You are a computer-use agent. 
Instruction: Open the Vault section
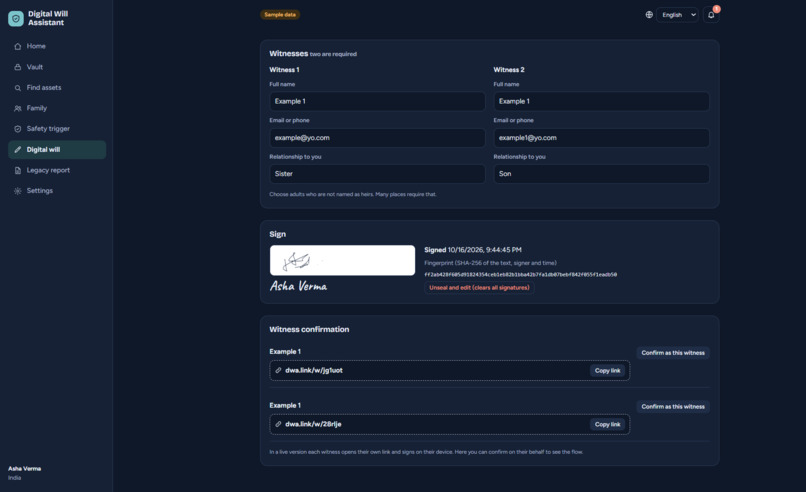pyautogui.click(x=57, y=67)
